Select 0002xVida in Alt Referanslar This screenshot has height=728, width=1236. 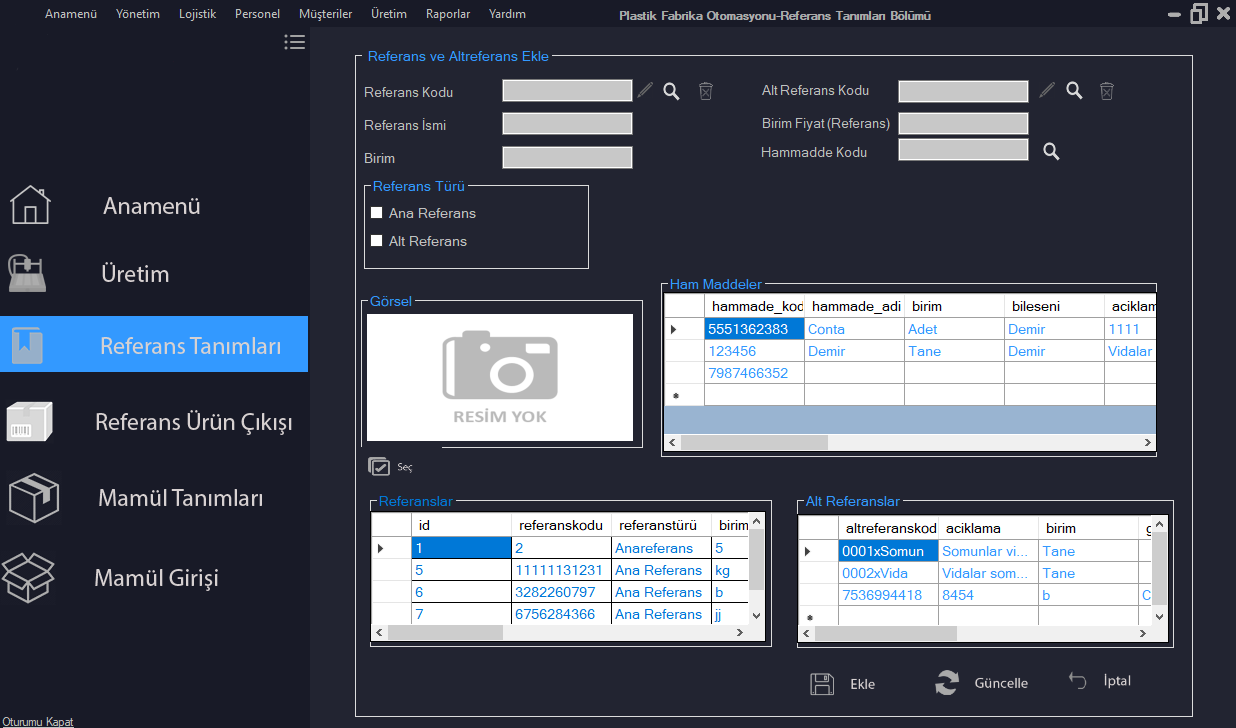[888, 573]
